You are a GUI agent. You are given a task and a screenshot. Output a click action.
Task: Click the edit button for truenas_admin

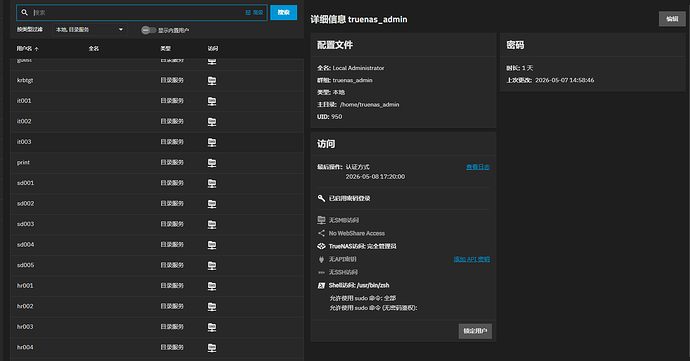[x=672, y=19]
